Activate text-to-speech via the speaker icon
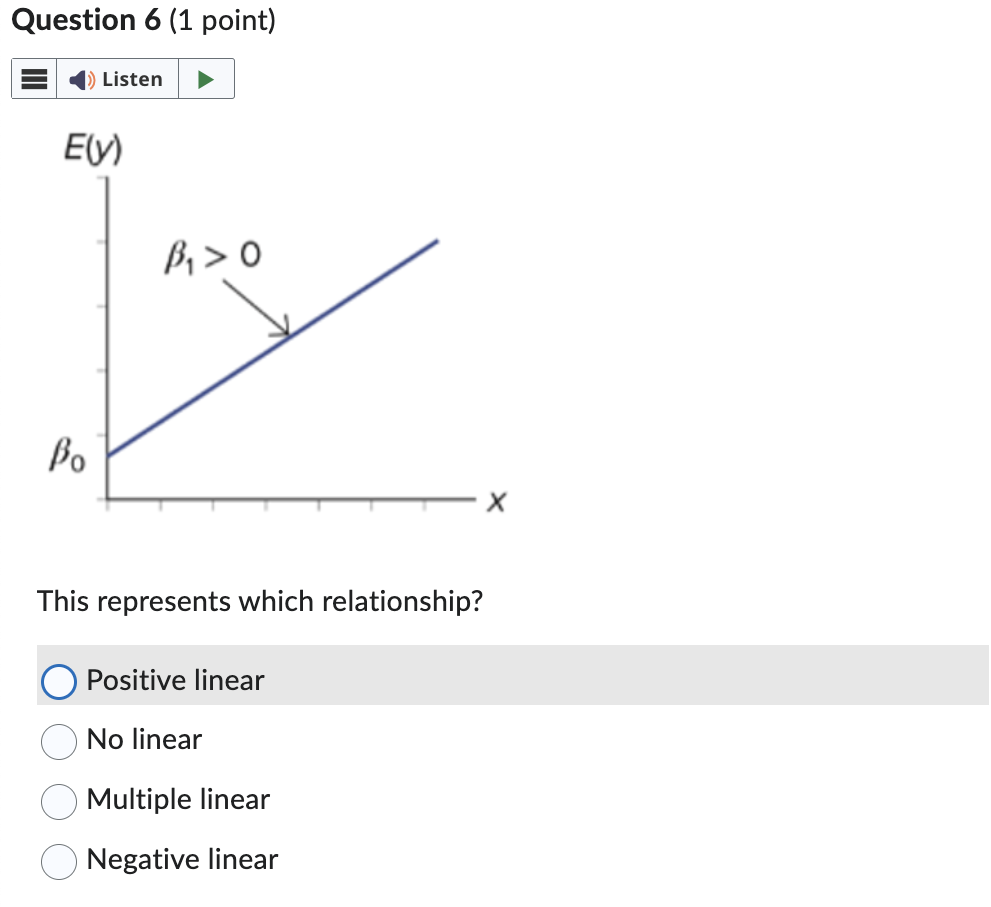 [x=80, y=78]
